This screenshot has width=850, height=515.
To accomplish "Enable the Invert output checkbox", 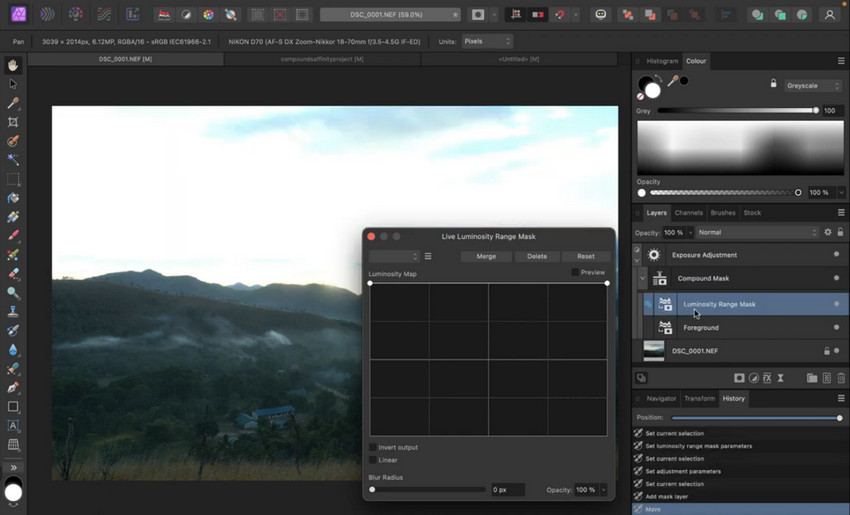I will coord(372,447).
